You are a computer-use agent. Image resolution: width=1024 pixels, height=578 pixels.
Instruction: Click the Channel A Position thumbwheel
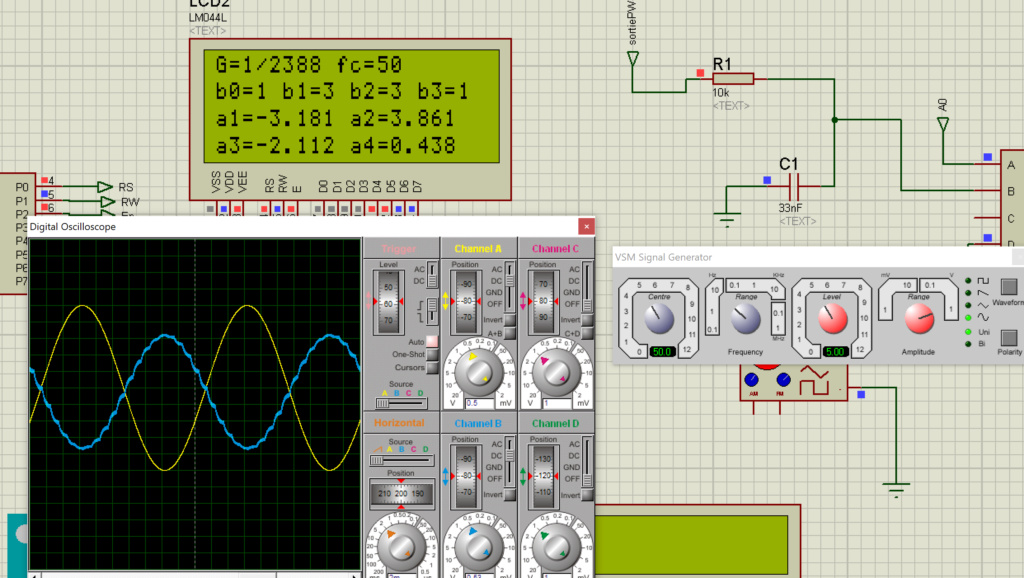point(466,301)
